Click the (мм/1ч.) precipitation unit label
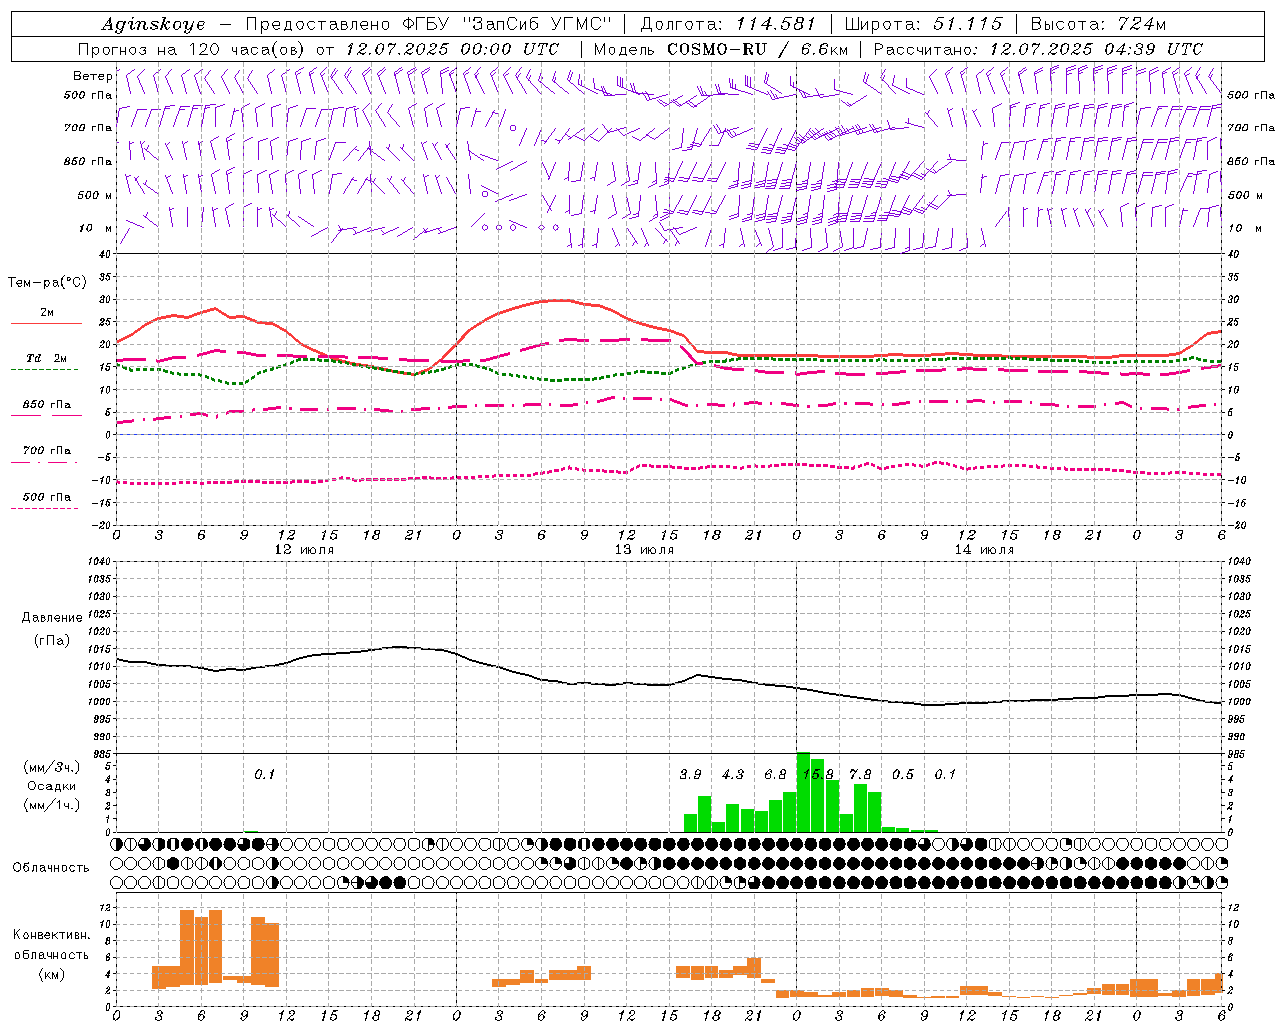The width and height of the screenshot is (1280, 1024). pos(52,804)
